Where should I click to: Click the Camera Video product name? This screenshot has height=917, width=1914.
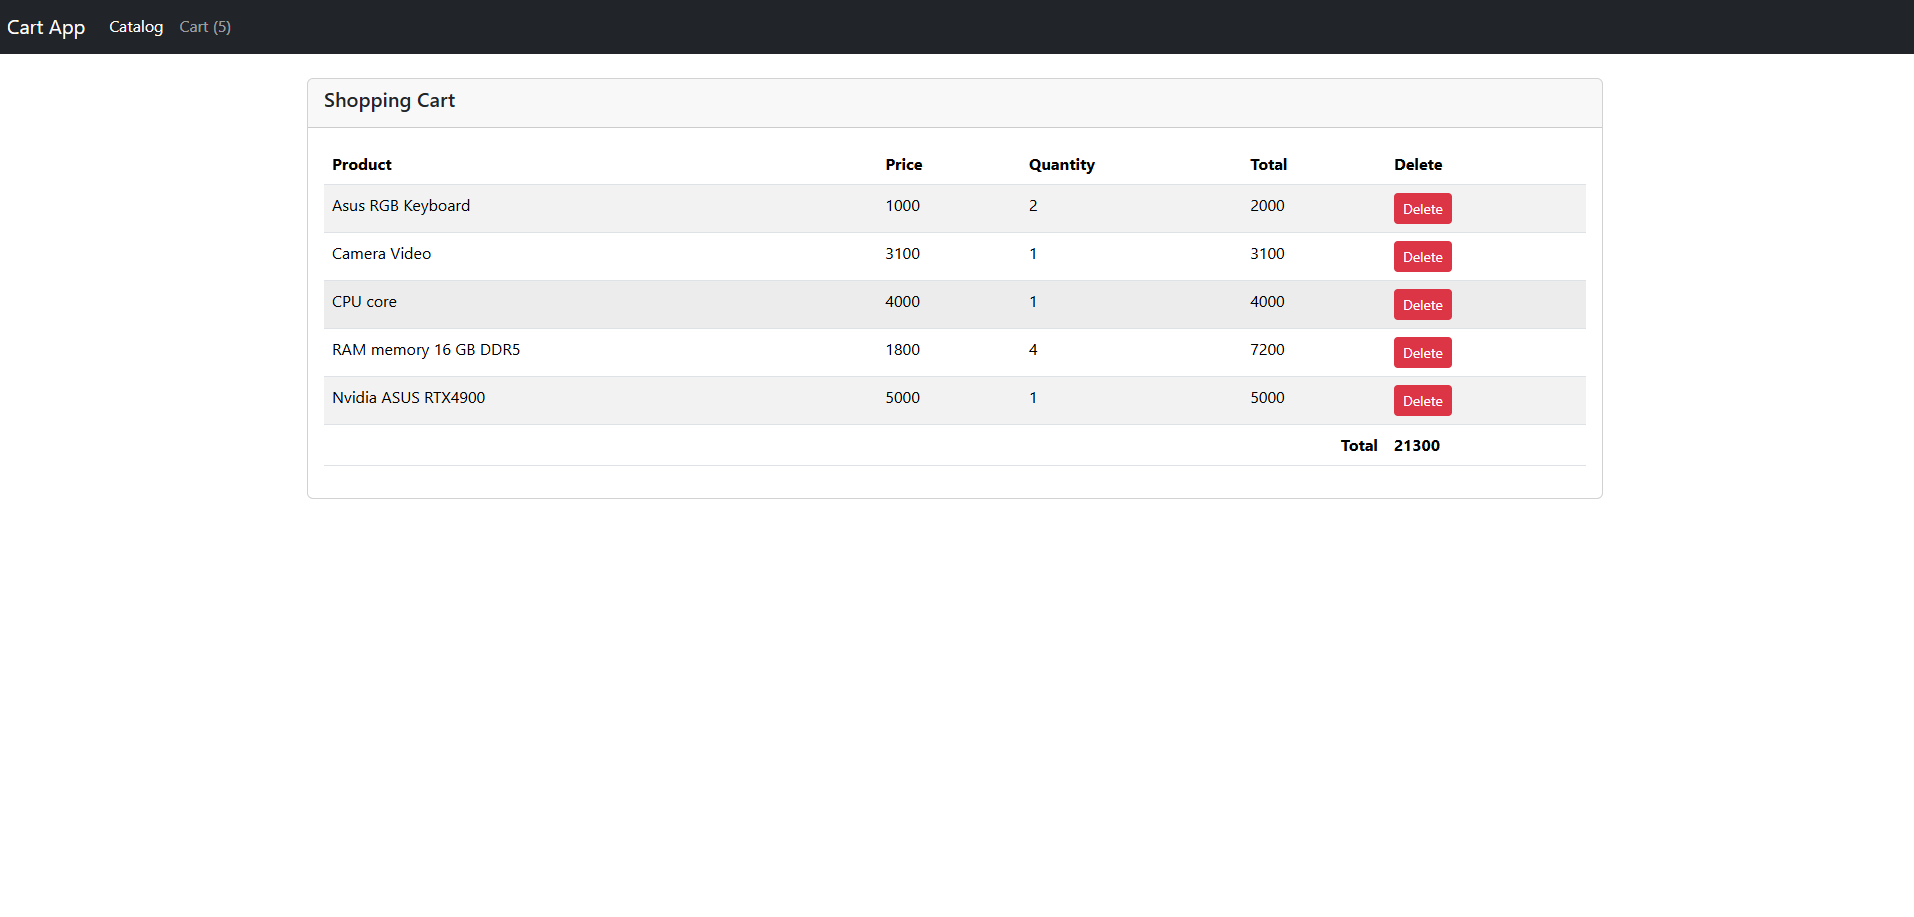(x=381, y=254)
